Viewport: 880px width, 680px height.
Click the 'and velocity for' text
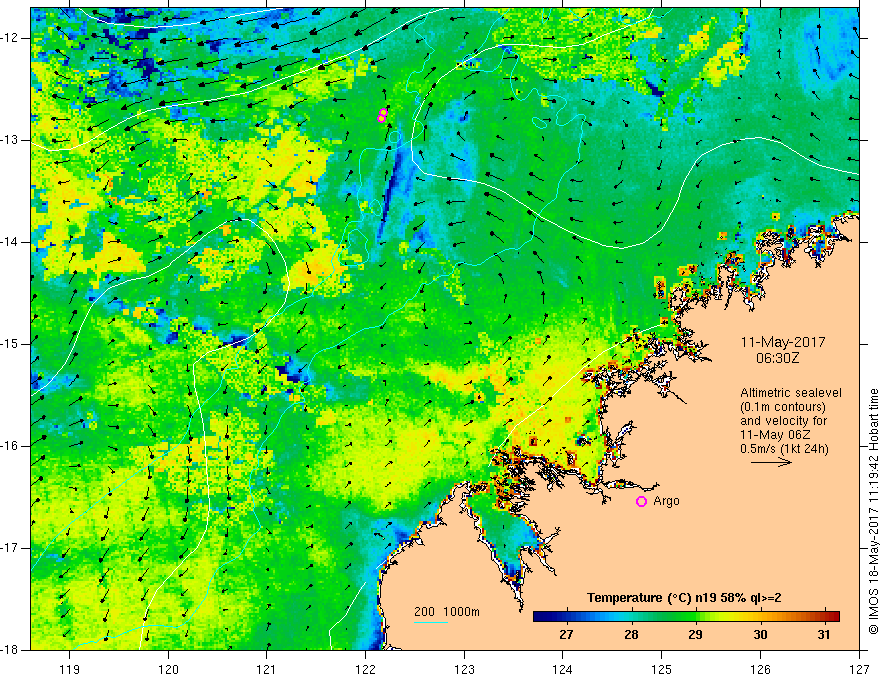[783, 421]
